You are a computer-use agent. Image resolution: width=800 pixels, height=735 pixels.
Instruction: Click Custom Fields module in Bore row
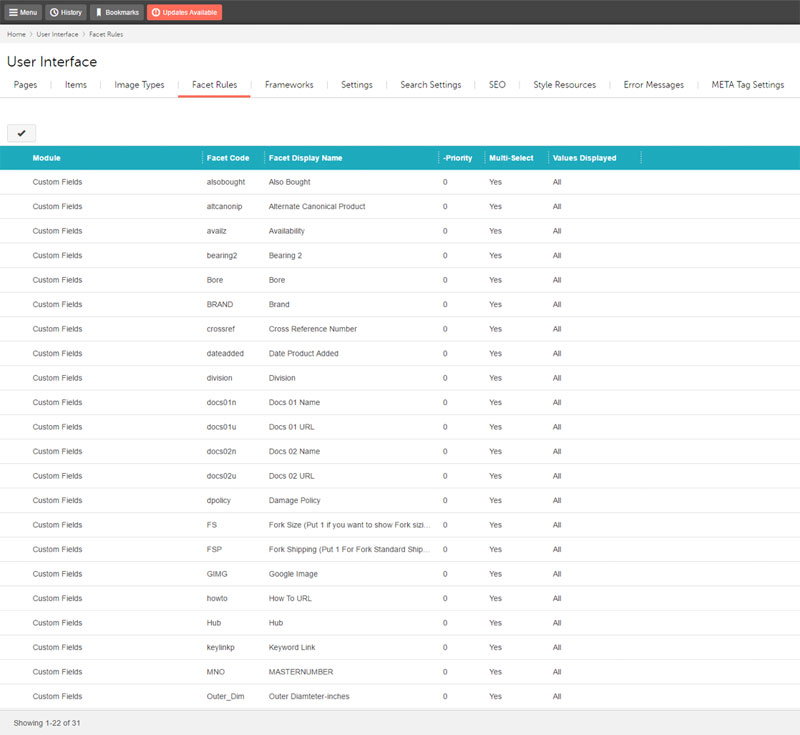[x=57, y=280]
